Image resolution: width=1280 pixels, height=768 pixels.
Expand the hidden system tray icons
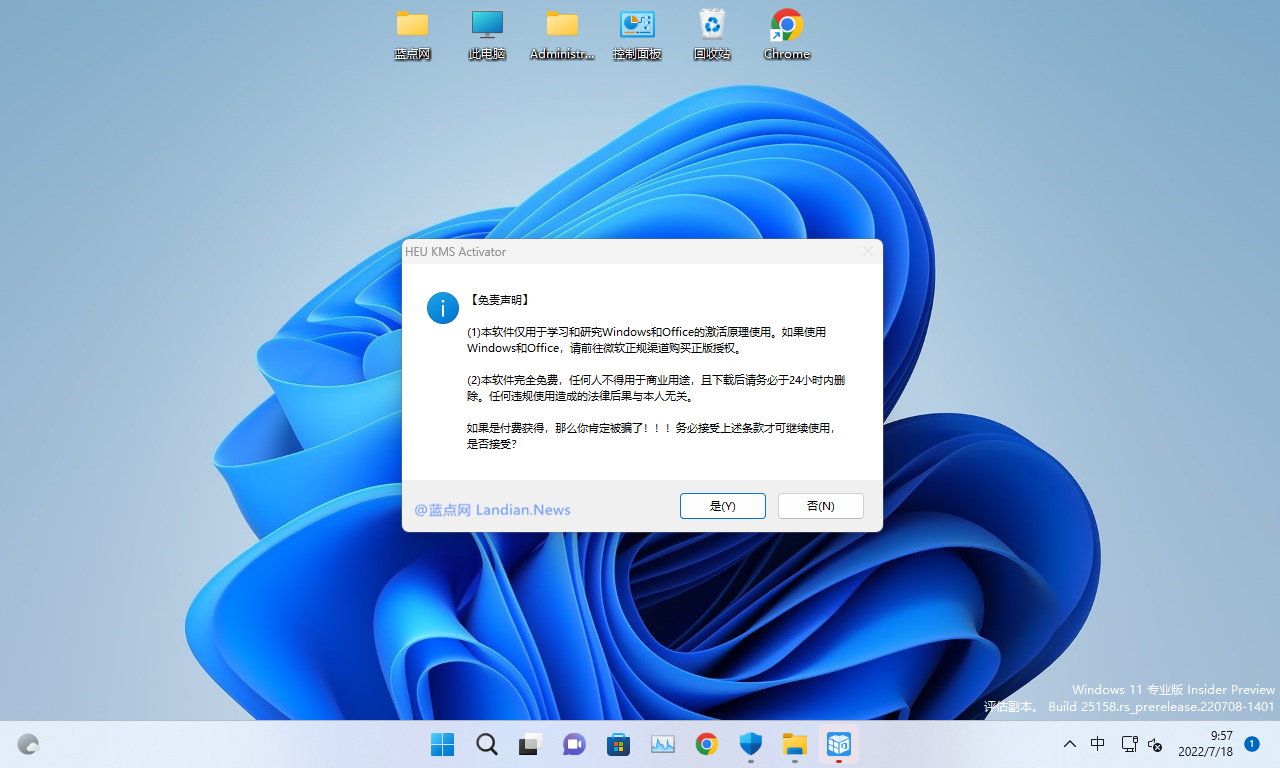pyautogui.click(x=1069, y=744)
